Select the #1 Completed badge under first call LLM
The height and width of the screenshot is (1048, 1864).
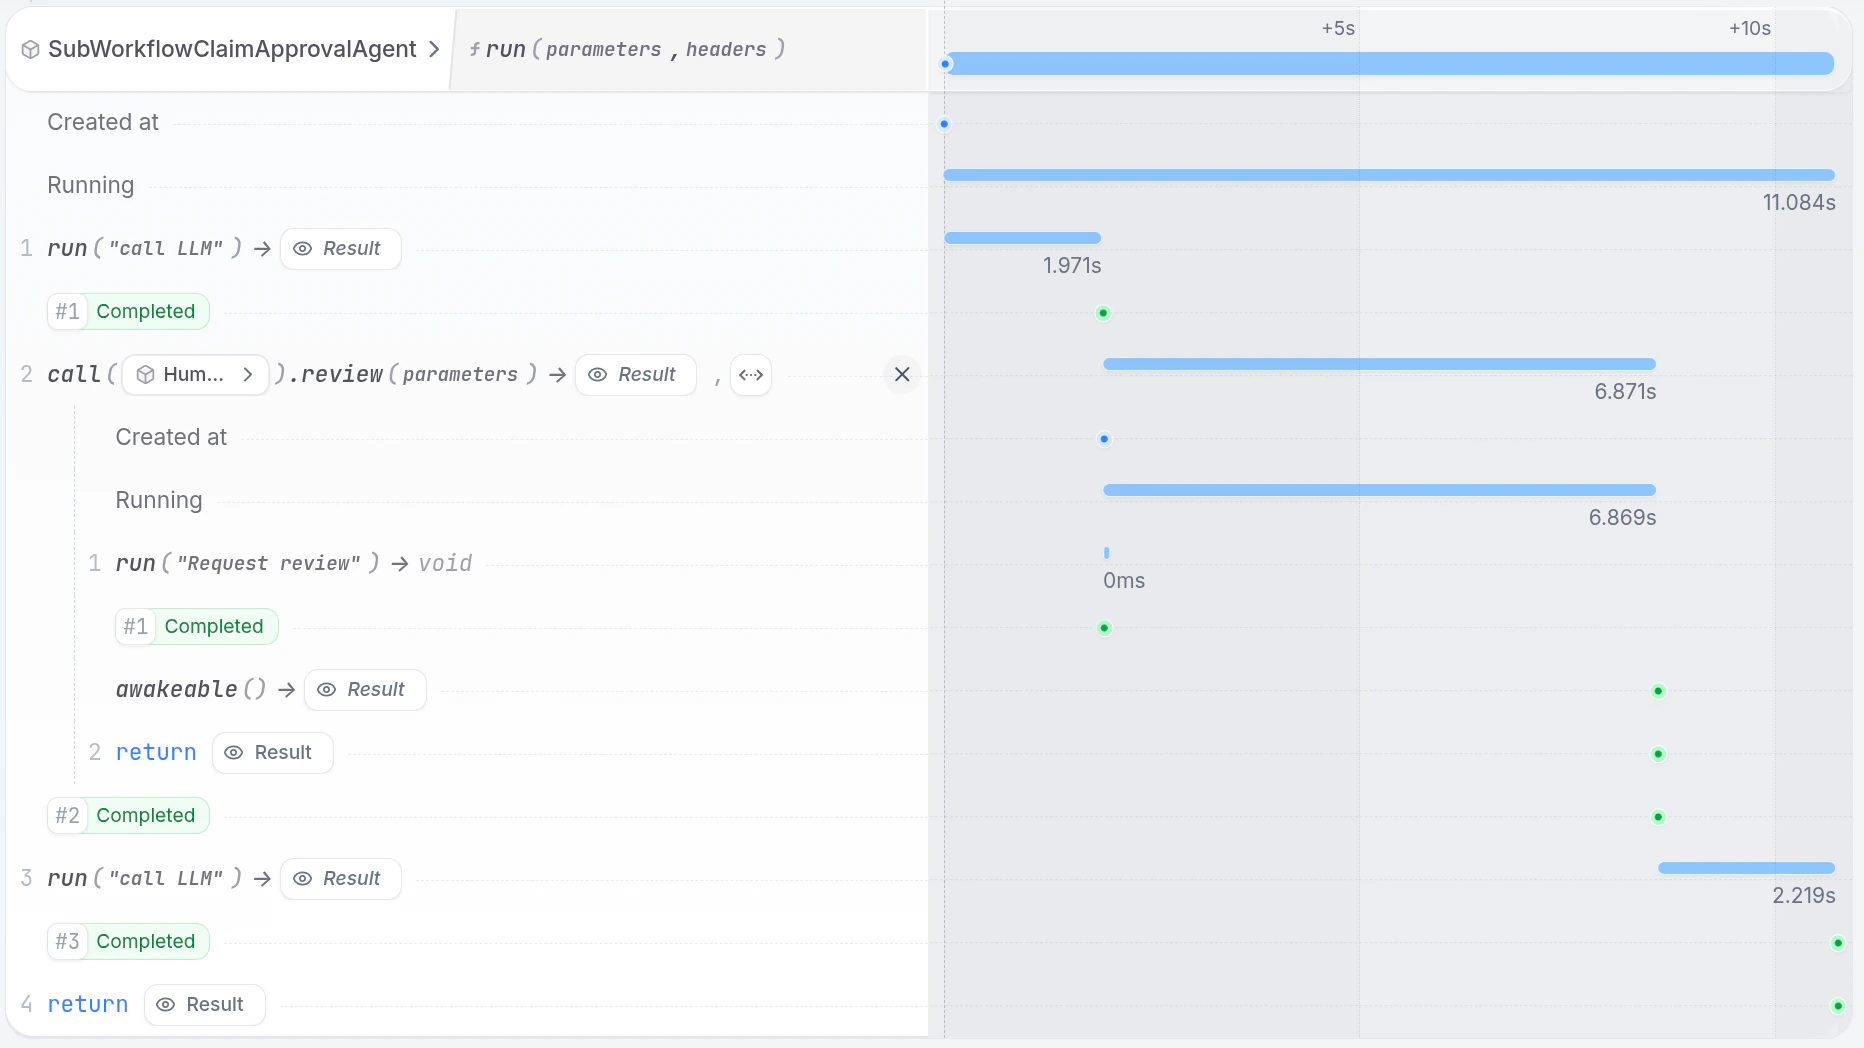pos(128,311)
